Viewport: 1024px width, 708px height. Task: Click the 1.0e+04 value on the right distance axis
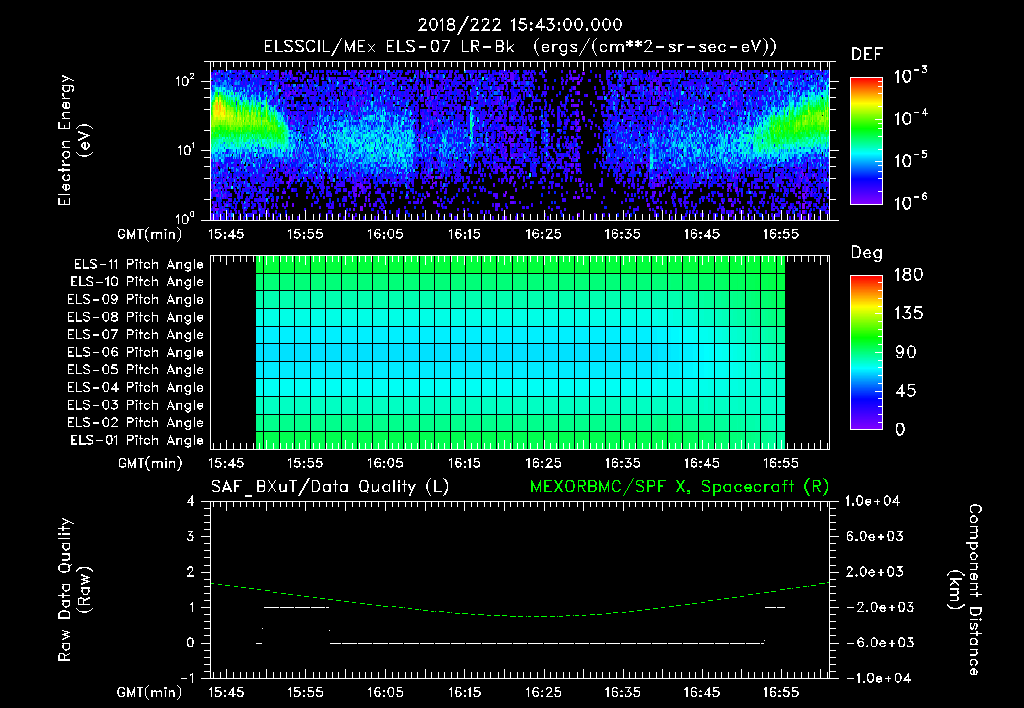872,502
